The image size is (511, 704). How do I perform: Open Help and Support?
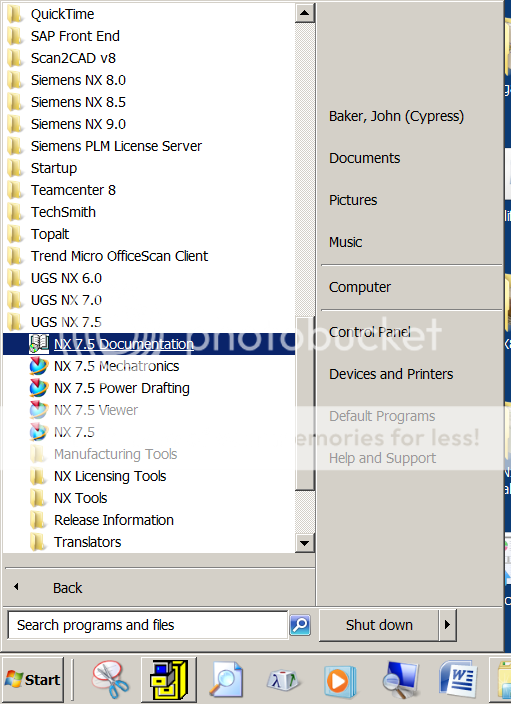tap(382, 458)
